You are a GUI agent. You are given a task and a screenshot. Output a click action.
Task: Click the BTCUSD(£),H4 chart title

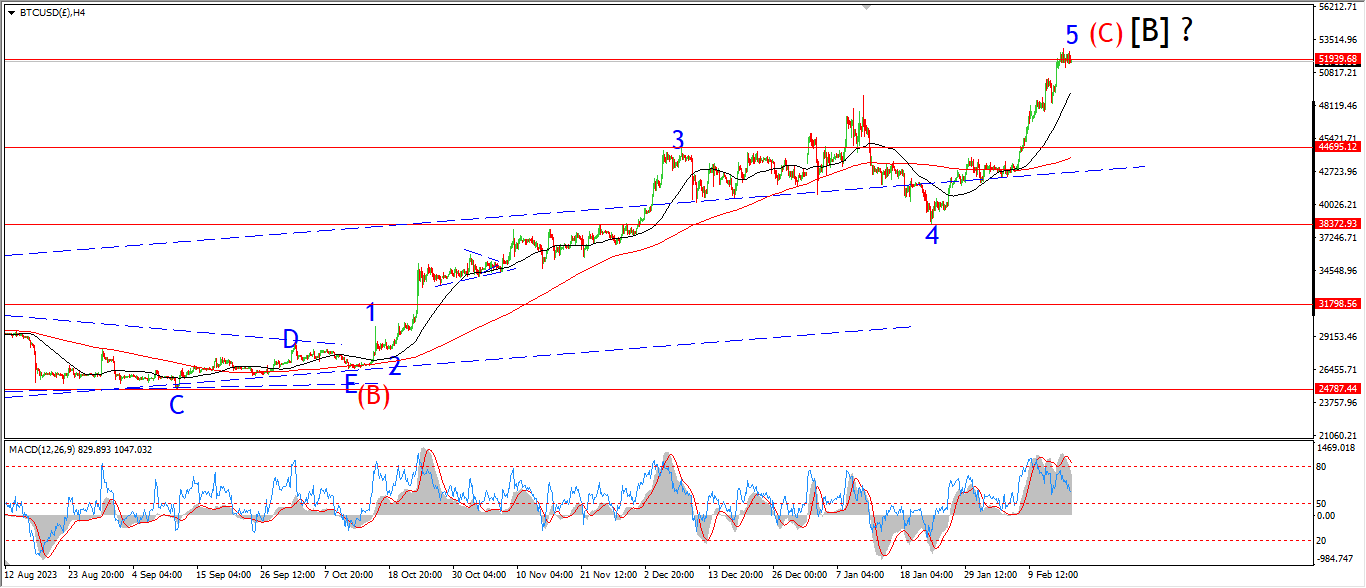pyautogui.click(x=51, y=13)
